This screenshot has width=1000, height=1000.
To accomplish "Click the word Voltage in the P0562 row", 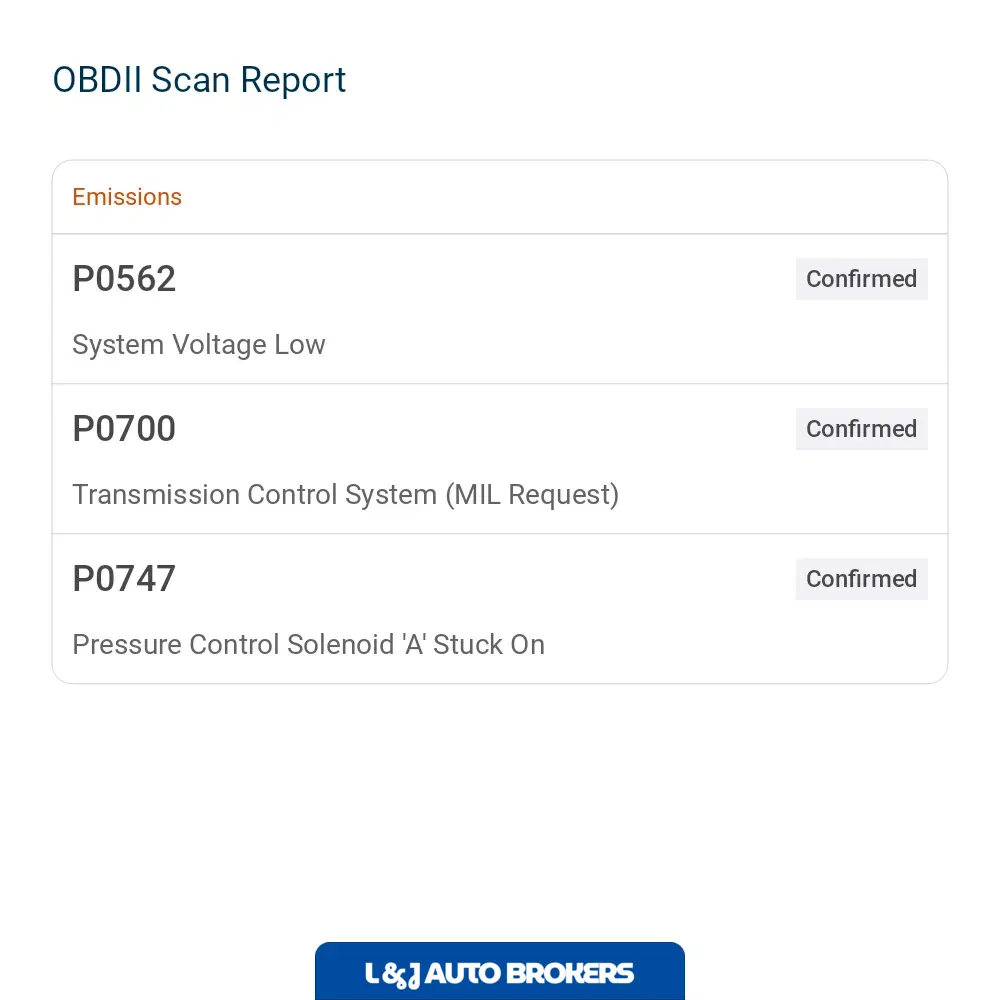I will pos(219,345).
